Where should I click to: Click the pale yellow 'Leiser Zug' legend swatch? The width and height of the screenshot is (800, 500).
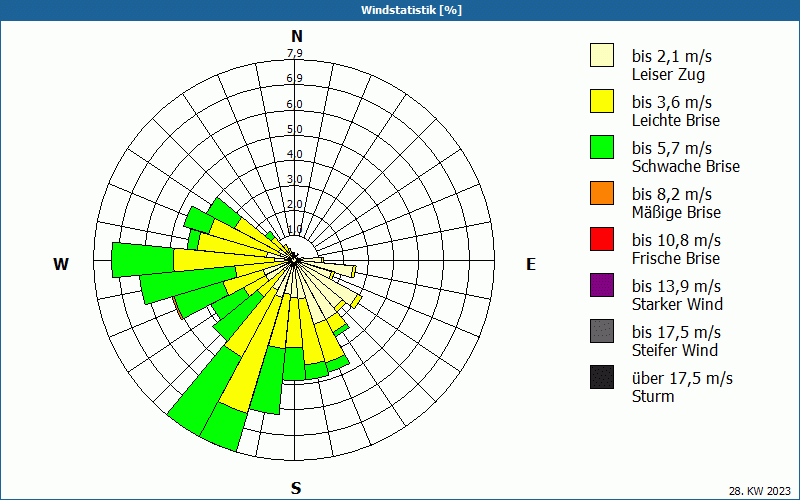pyautogui.click(x=601, y=55)
